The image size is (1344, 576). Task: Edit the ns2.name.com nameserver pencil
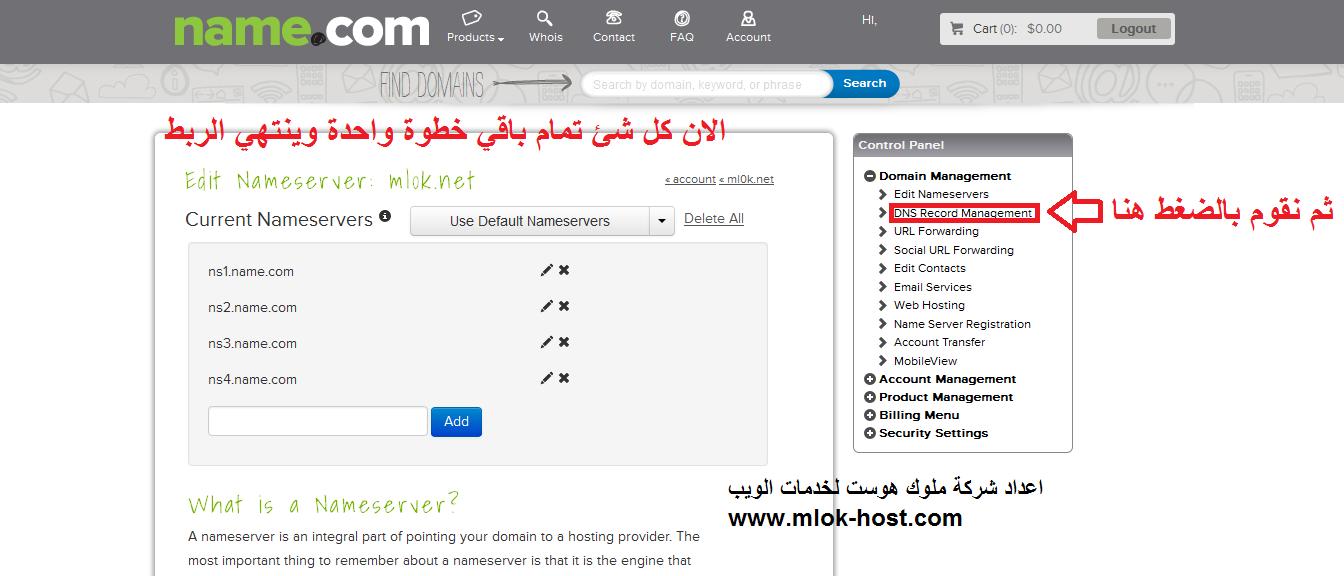pos(546,306)
